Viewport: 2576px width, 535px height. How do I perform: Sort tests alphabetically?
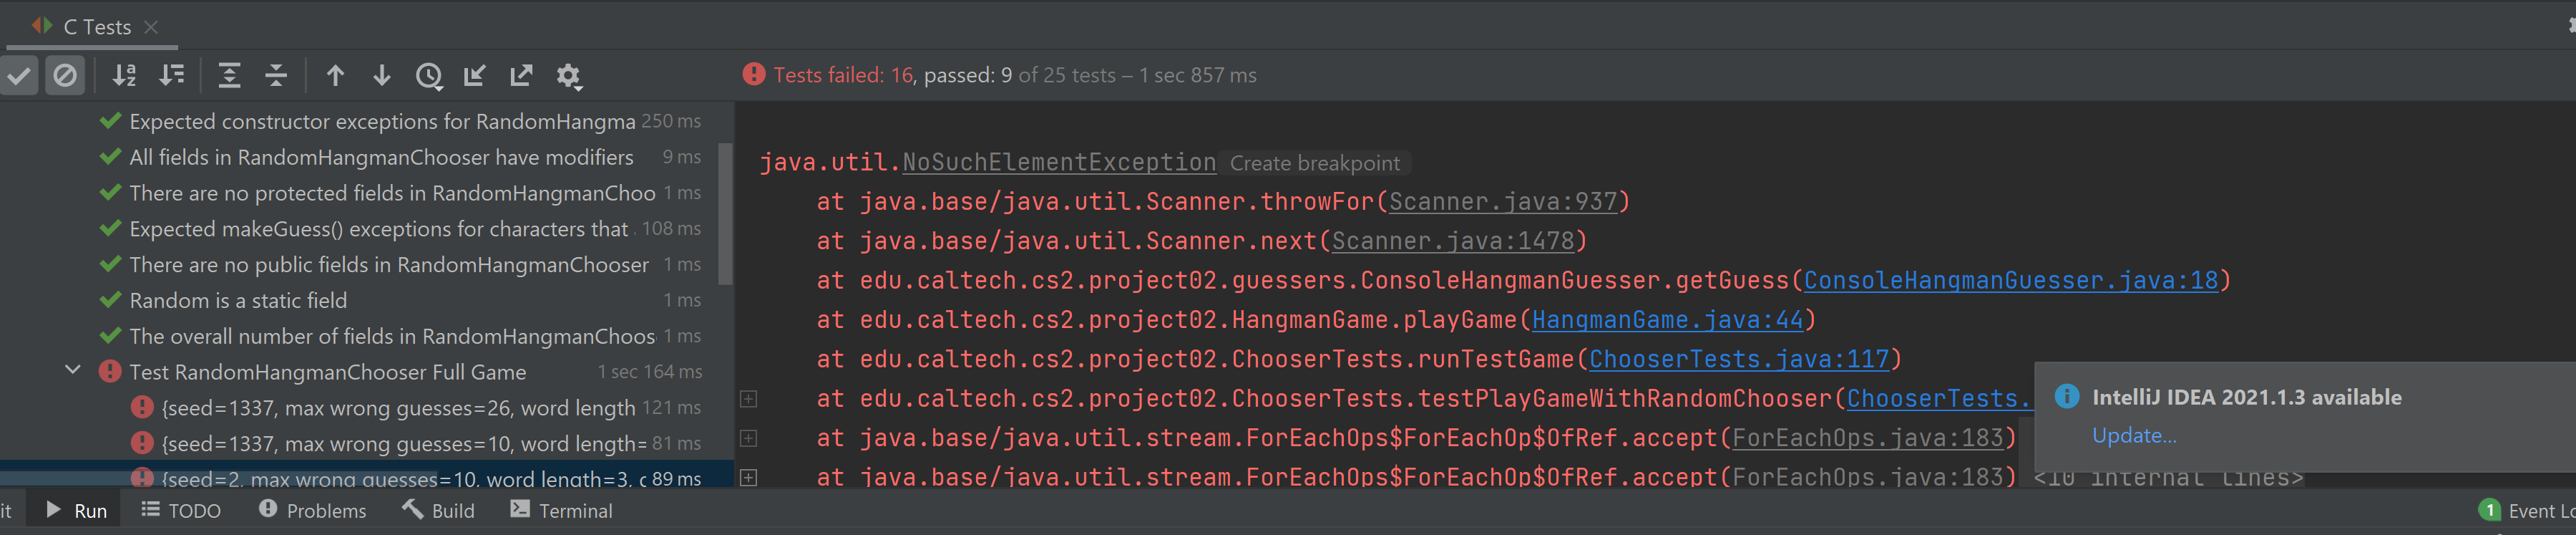click(x=124, y=76)
